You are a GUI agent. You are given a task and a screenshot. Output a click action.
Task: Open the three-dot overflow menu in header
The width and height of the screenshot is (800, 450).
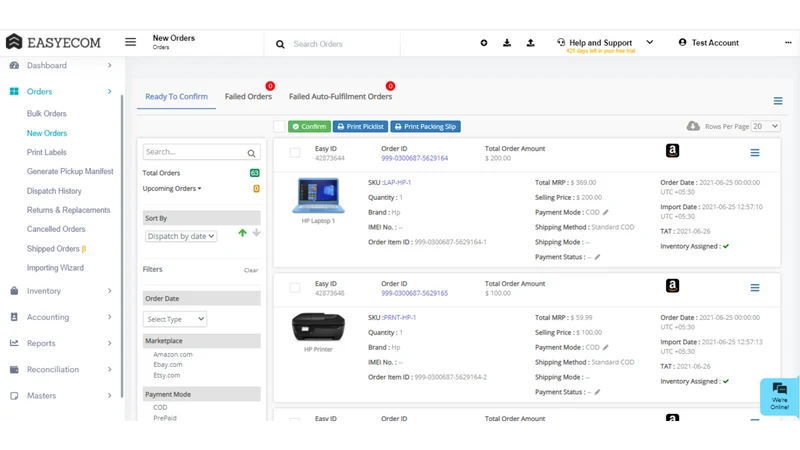click(788, 43)
